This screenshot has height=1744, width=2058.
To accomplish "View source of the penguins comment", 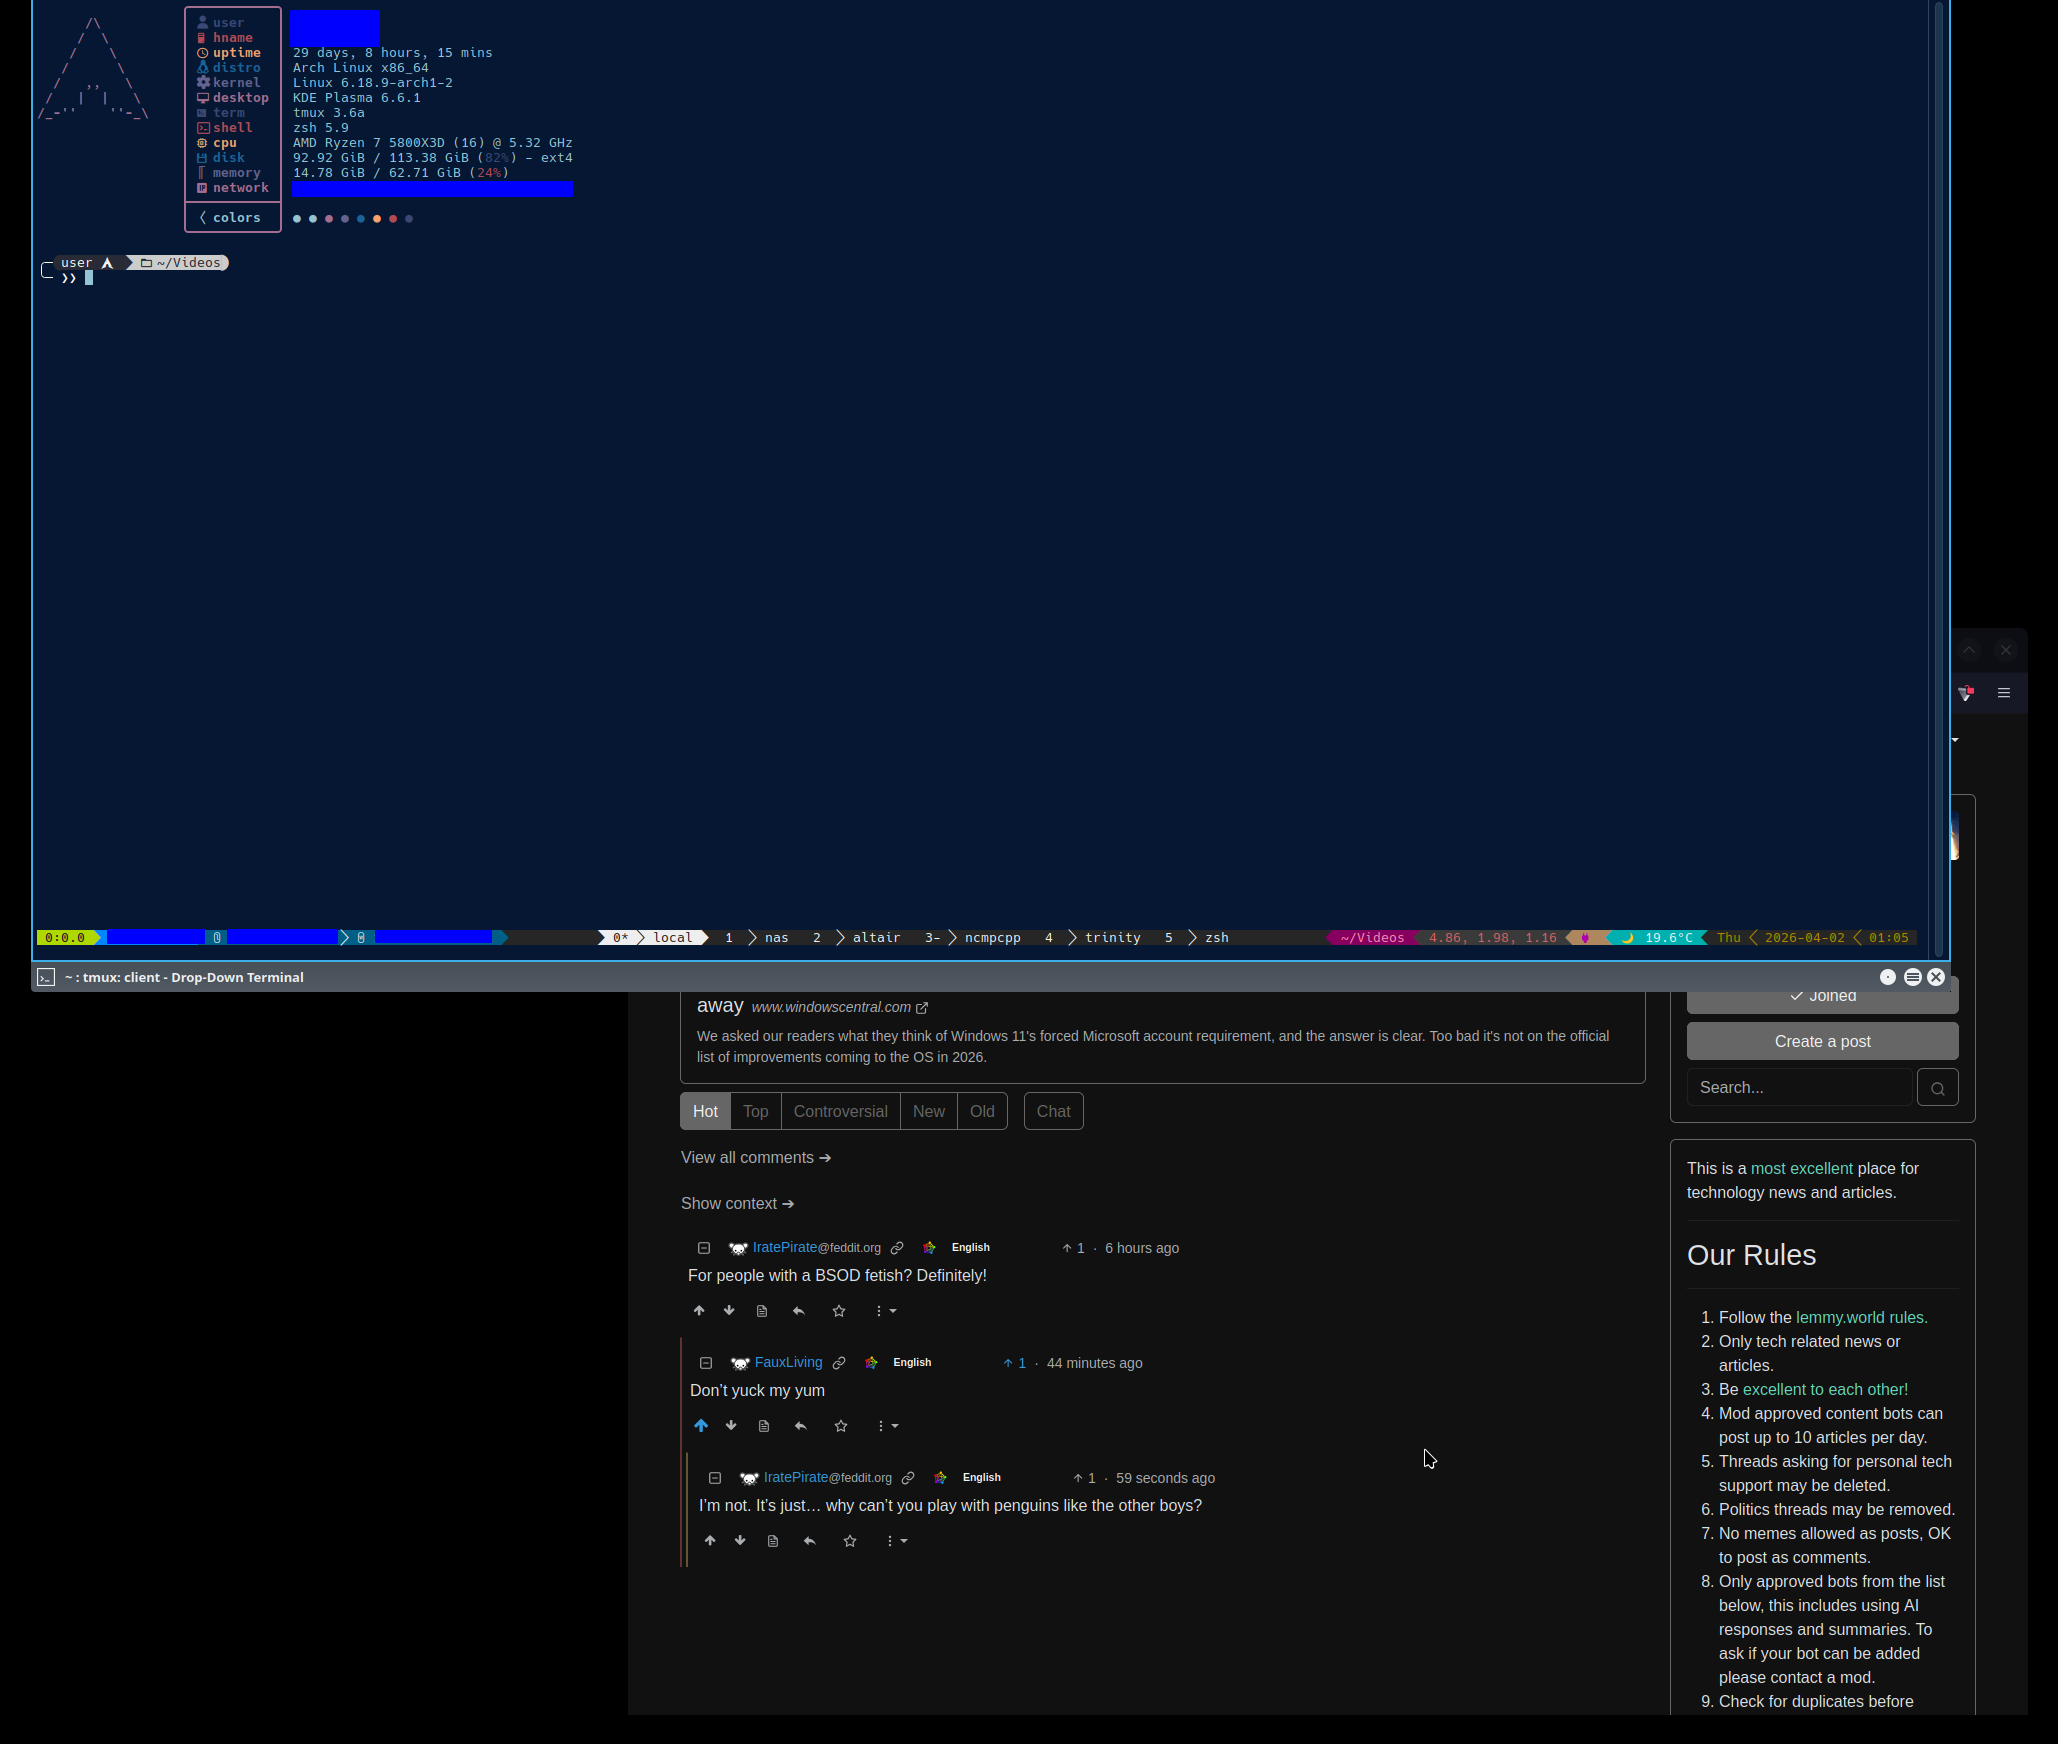I will coord(773,1541).
